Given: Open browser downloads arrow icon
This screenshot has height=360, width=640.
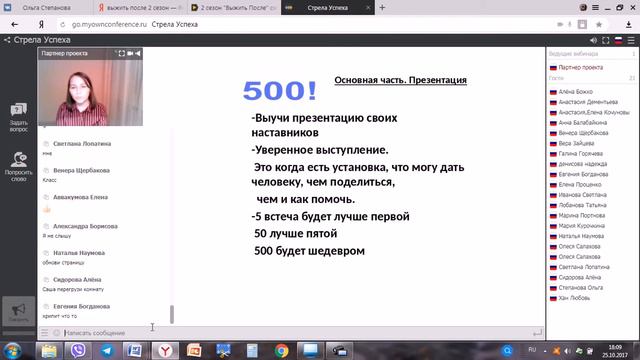Looking at the screenshot, I should tap(629, 24).
